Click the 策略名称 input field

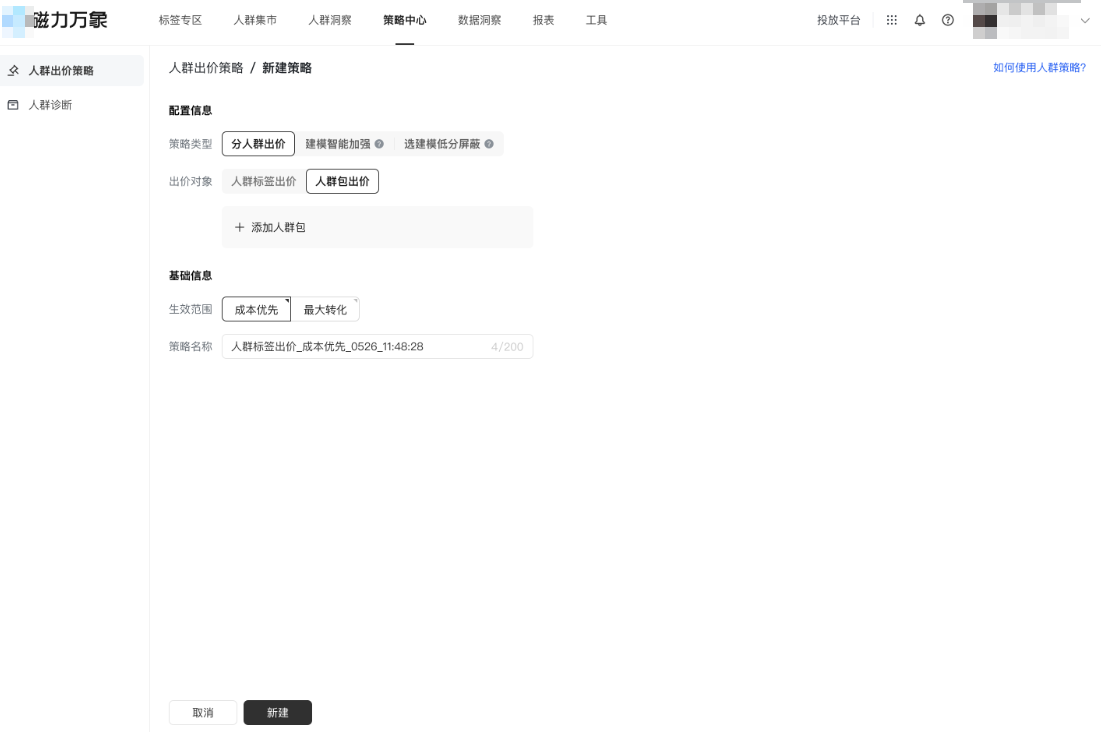pyautogui.click(x=377, y=347)
